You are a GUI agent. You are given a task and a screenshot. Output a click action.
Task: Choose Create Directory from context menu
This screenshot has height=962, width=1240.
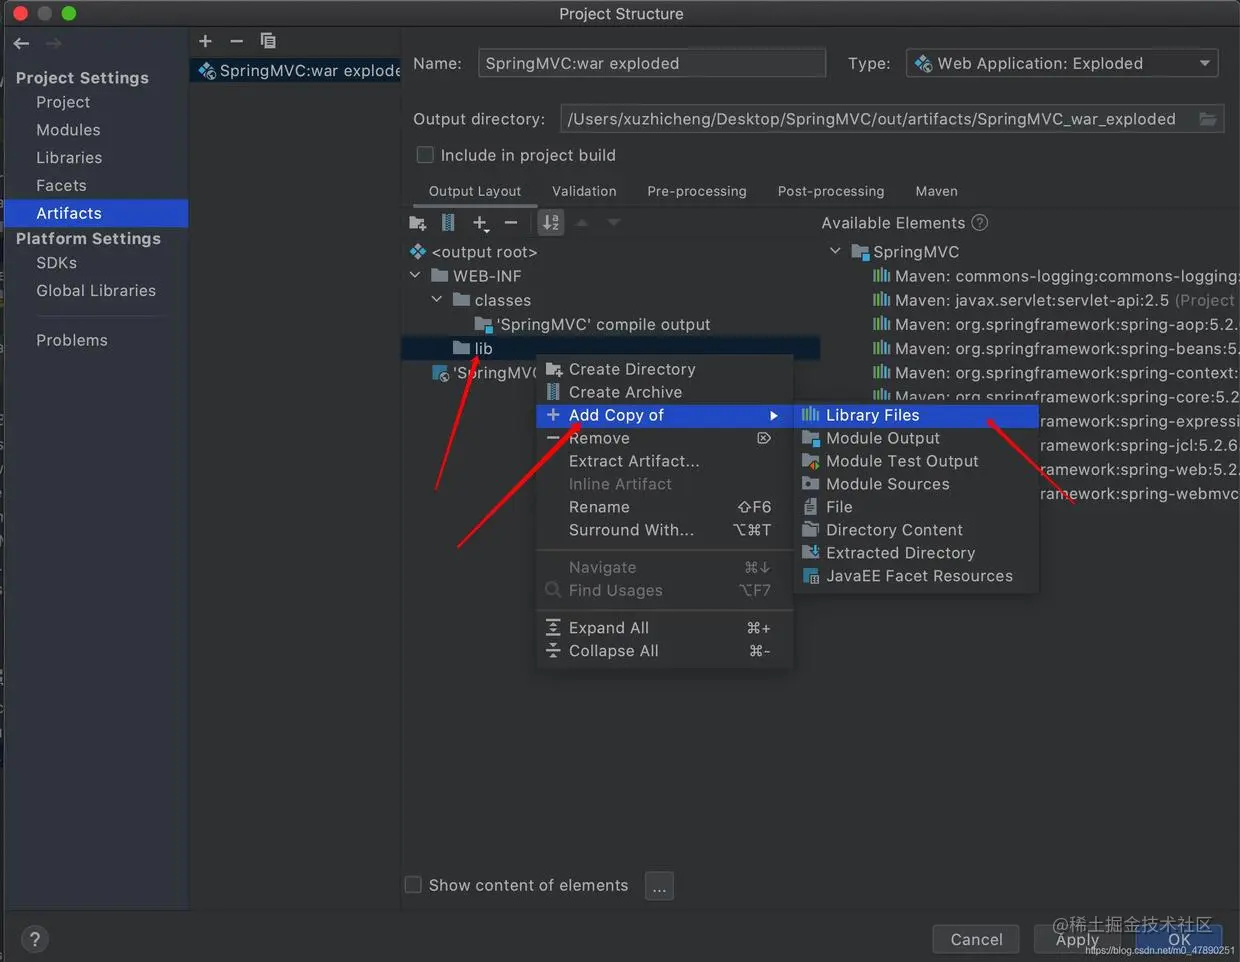[x=665, y=369]
